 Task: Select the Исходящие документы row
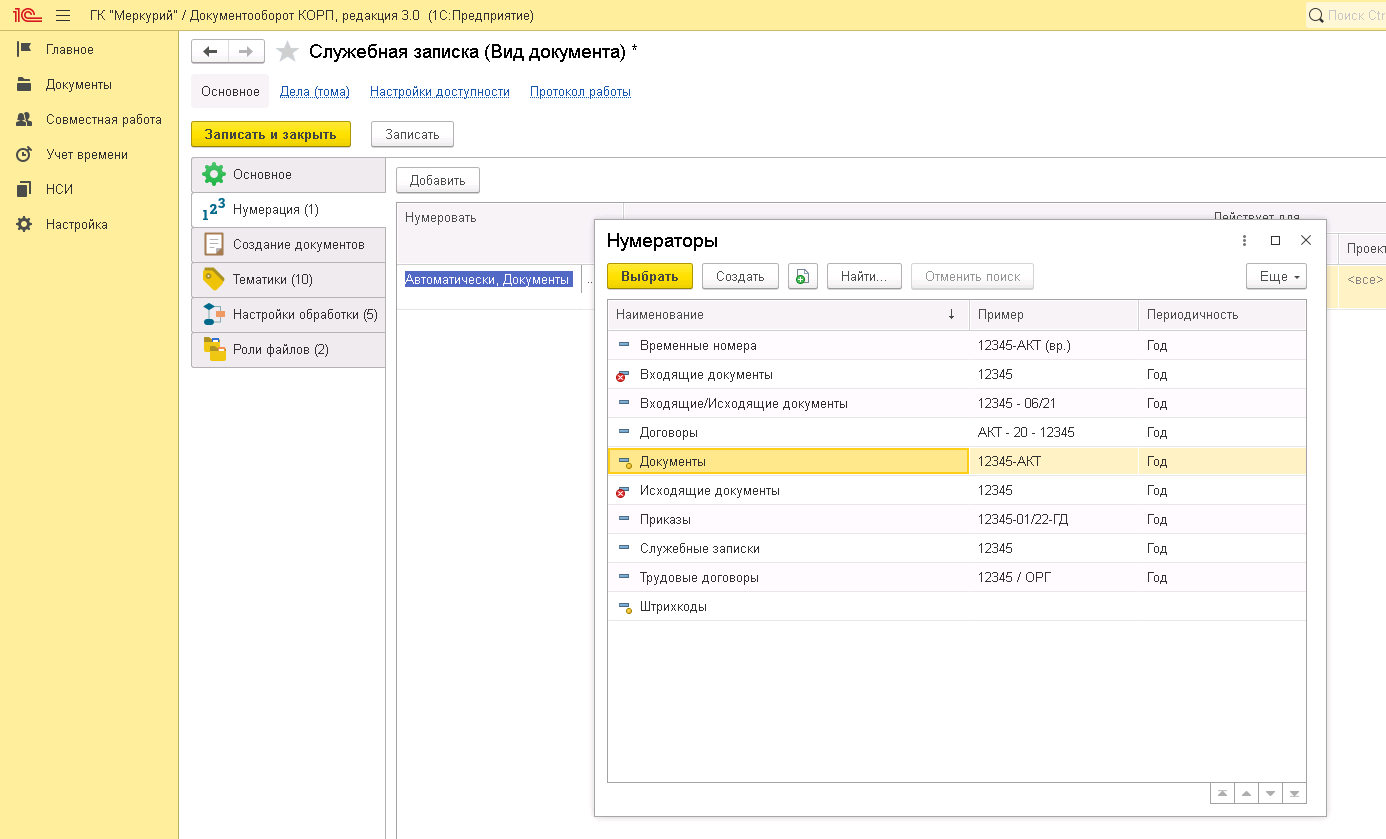pyautogui.click(x=957, y=491)
